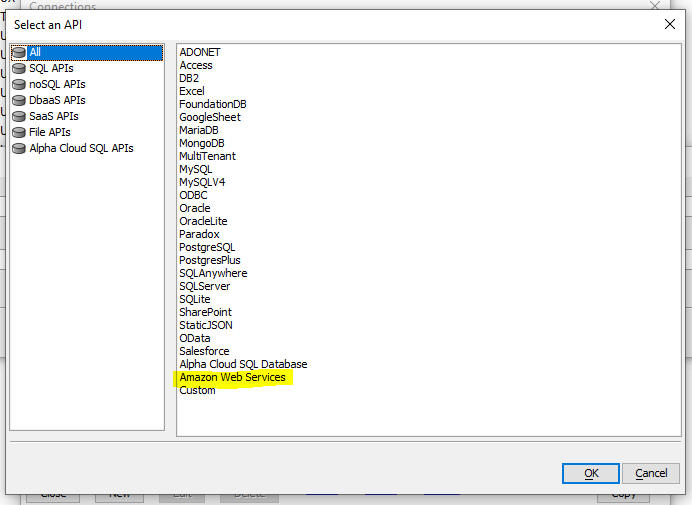
Task: Click the icon beside Alpha Cloud SQL APIs
Action: tap(19, 148)
